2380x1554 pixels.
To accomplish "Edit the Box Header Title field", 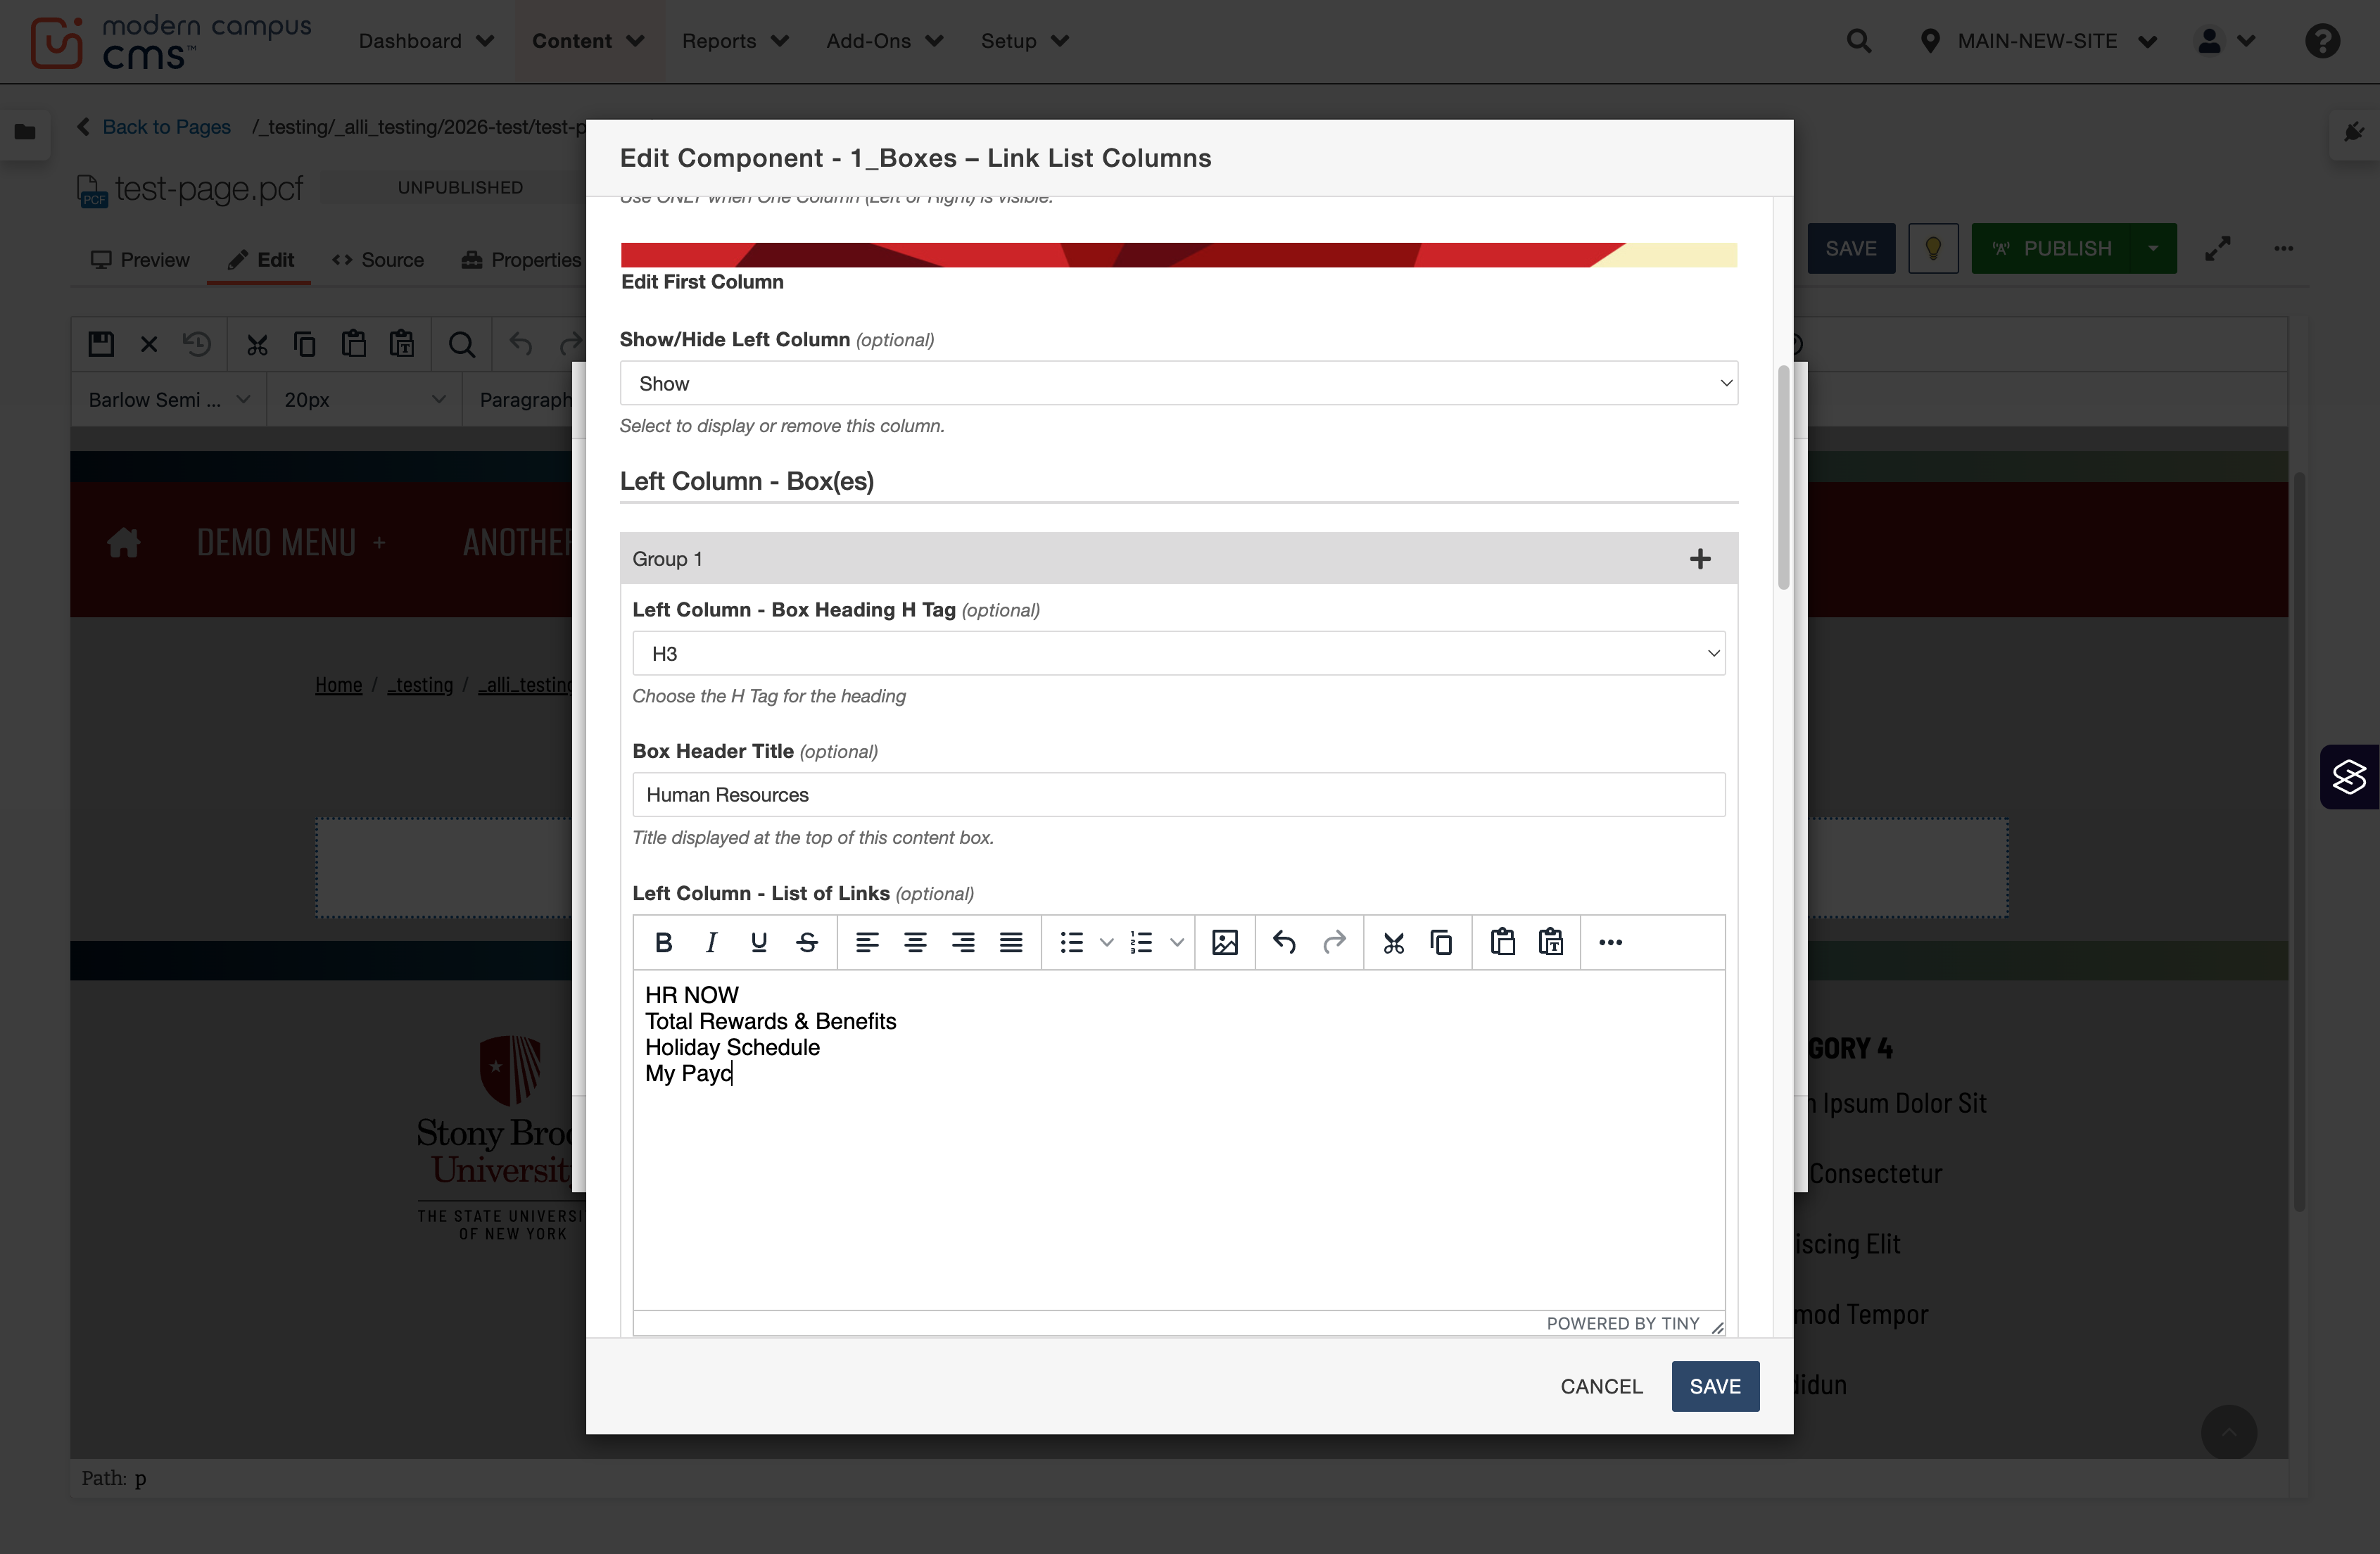I will (x=1179, y=795).
